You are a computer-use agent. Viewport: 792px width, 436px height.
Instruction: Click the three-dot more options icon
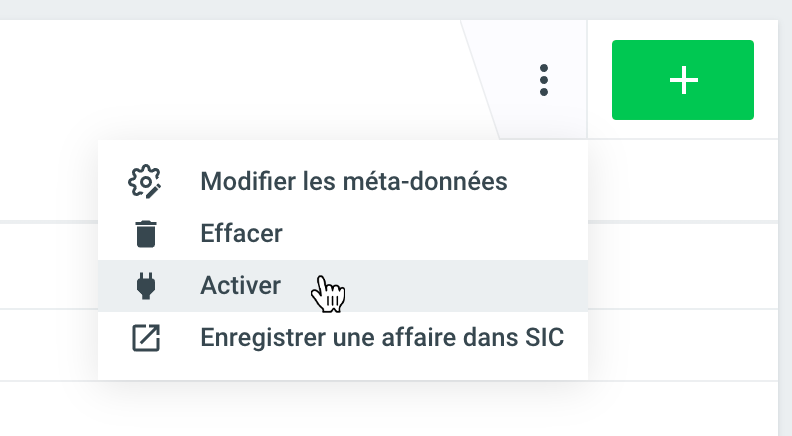point(543,80)
